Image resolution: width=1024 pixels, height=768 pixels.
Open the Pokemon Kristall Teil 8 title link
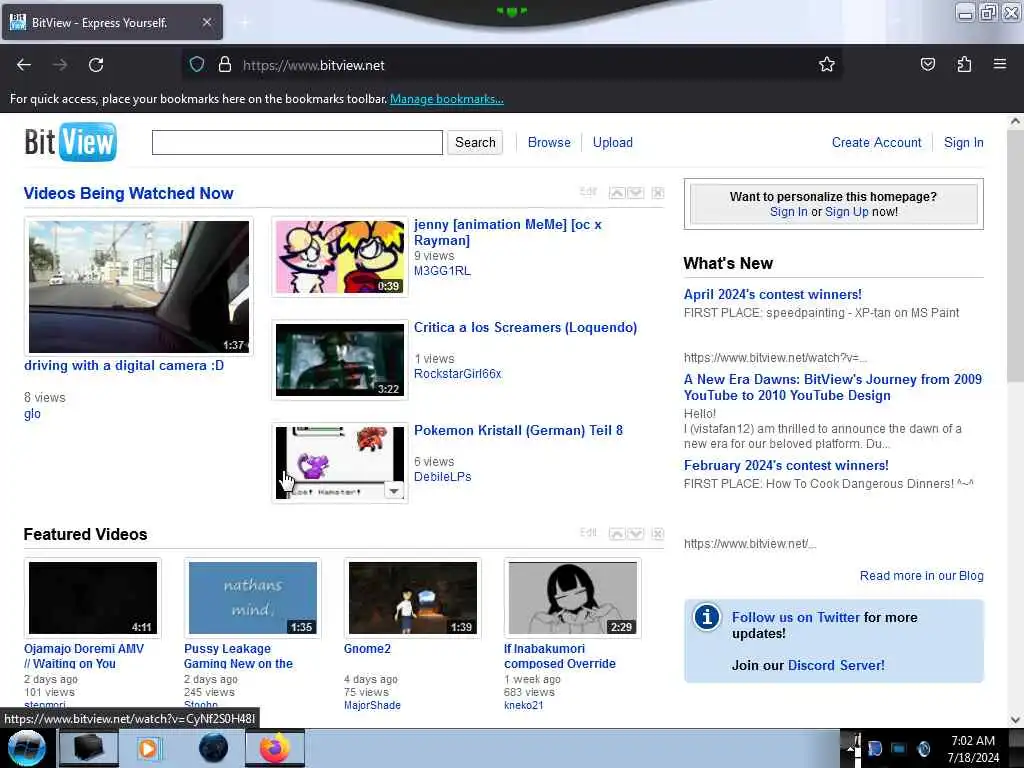click(519, 430)
